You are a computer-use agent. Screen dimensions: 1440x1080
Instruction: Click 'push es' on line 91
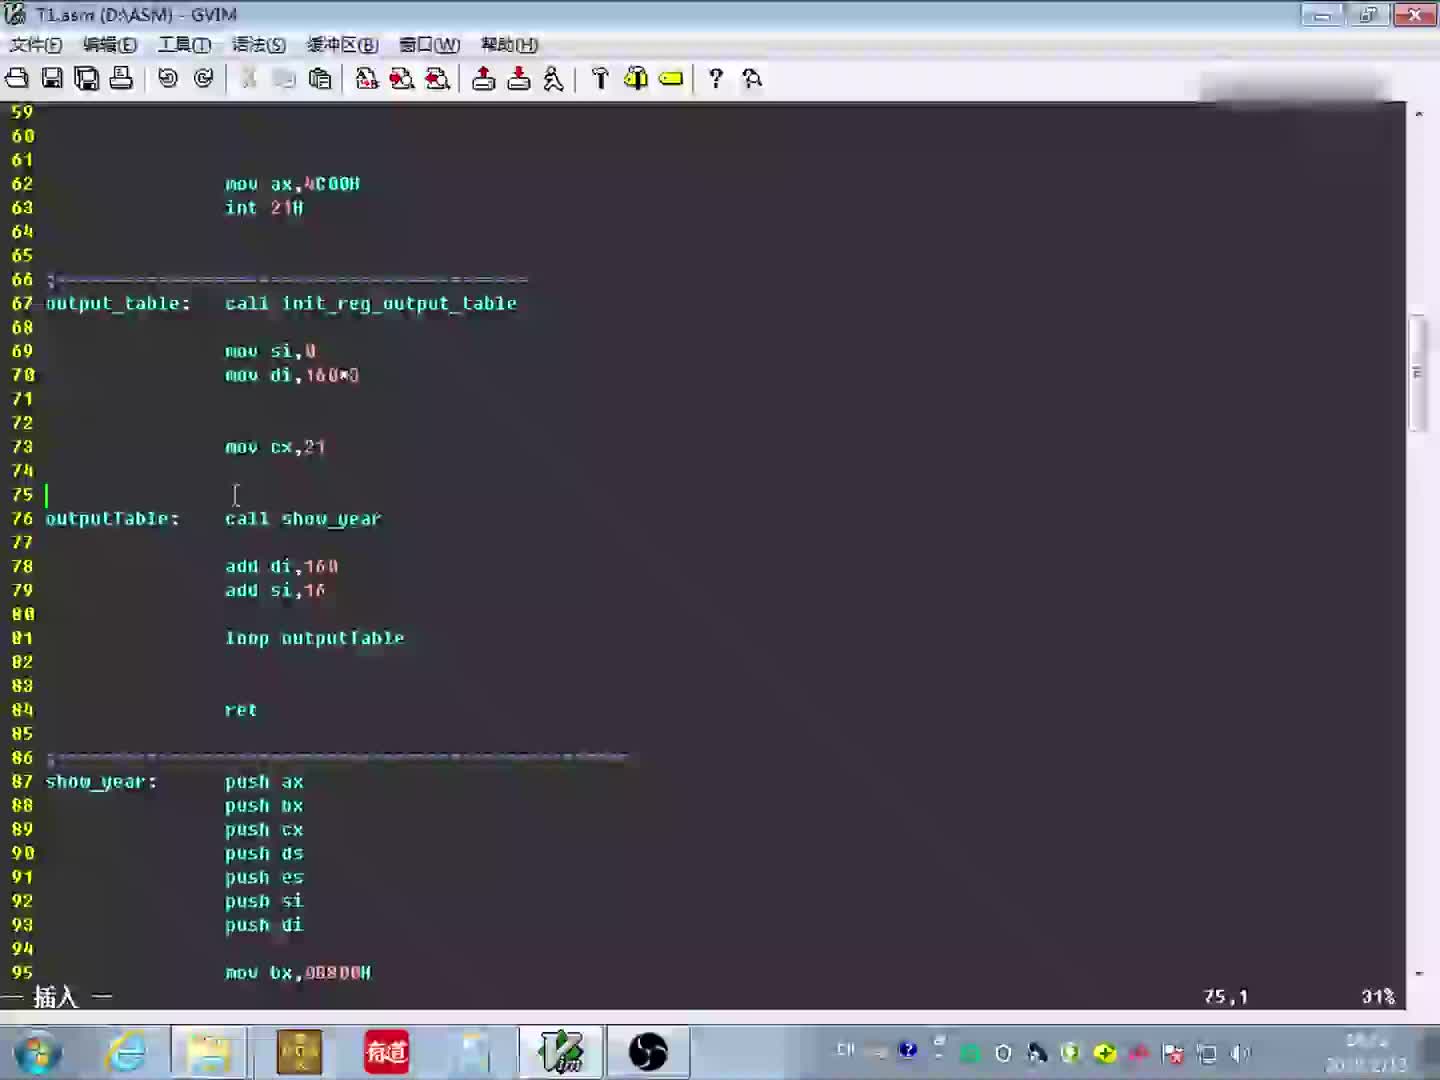264,877
